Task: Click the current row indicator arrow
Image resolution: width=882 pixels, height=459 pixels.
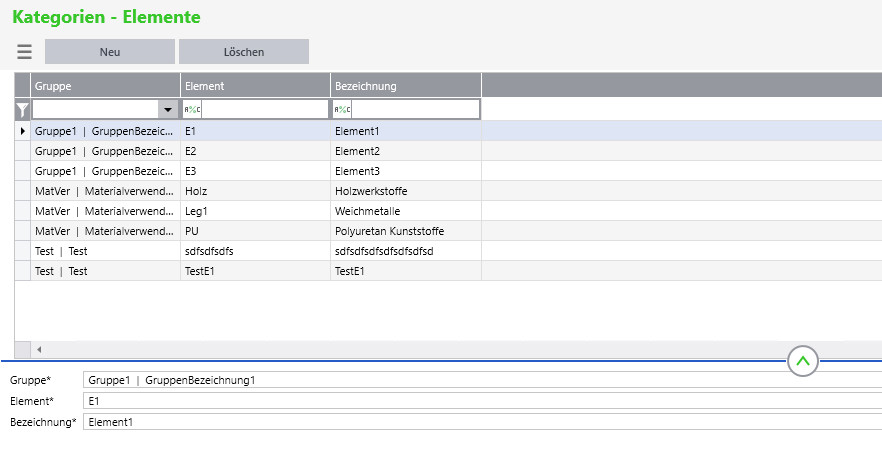Action: (22, 131)
